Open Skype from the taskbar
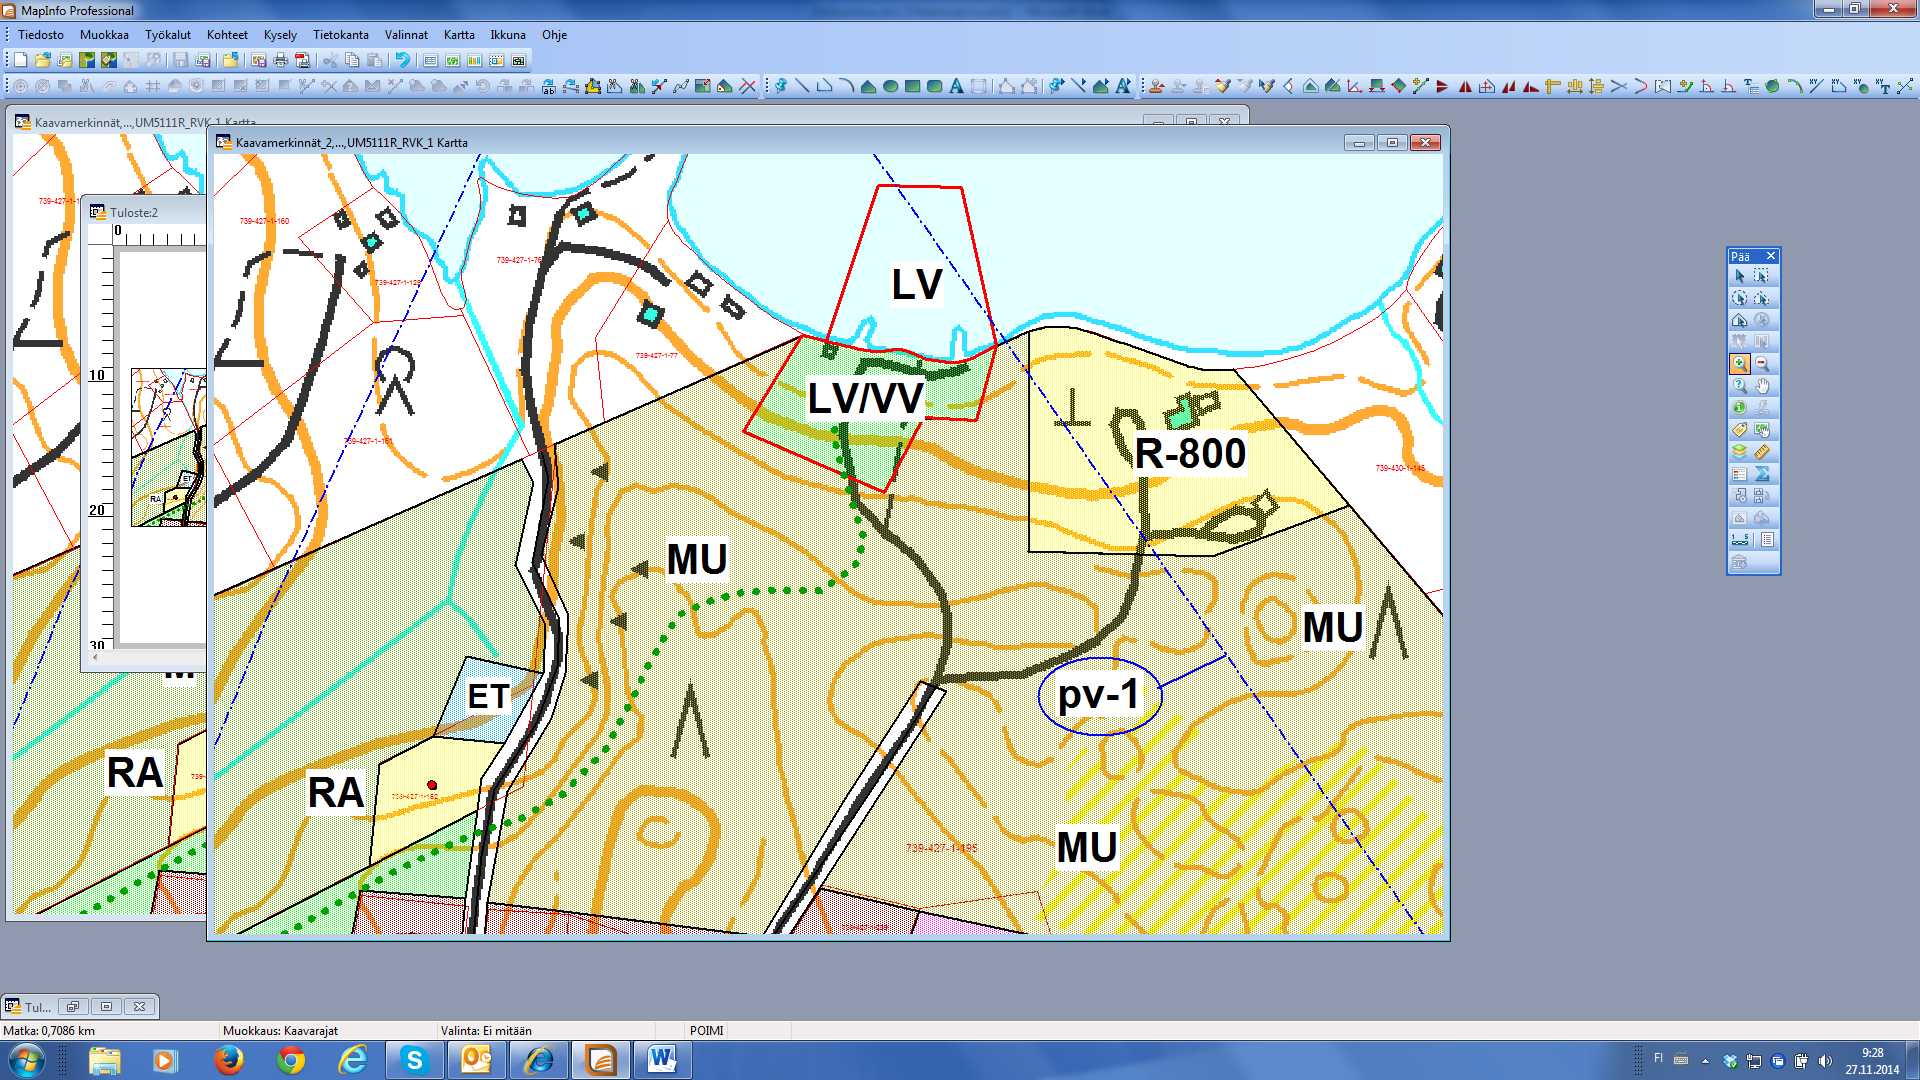This screenshot has width=1920, height=1080. (x=414, y=1060)
